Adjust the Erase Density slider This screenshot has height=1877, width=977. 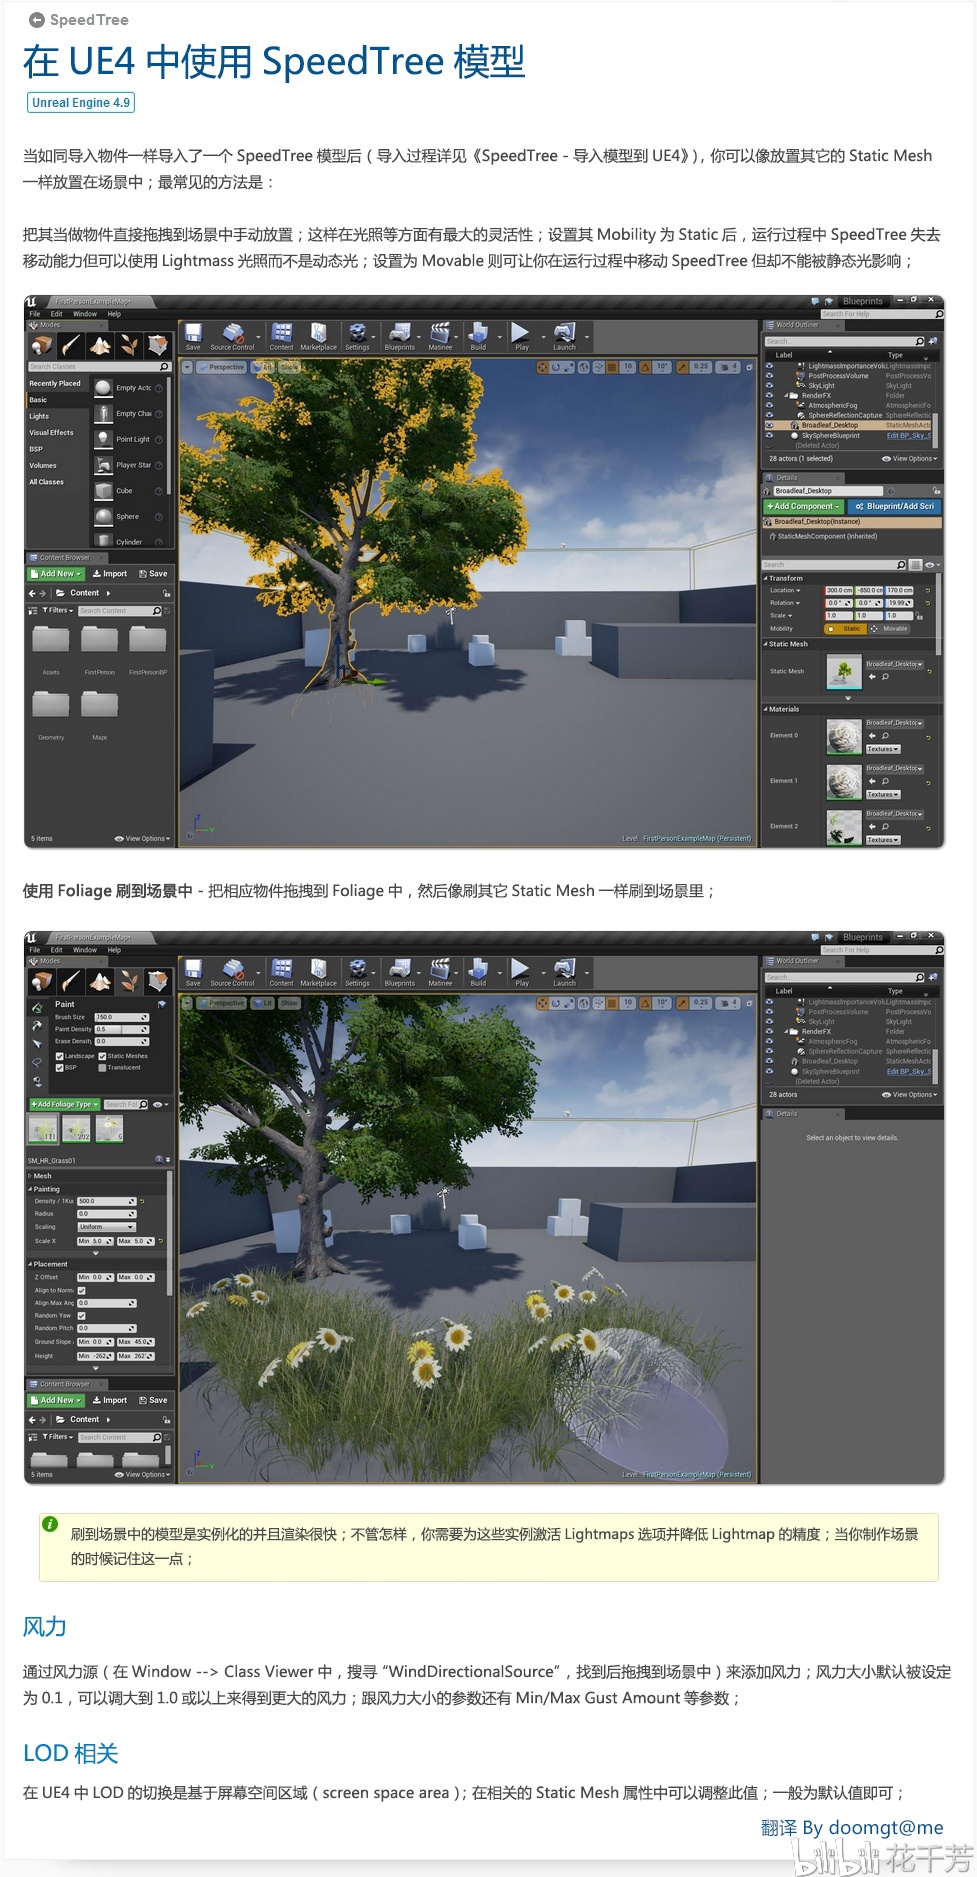coord(121,1041)
